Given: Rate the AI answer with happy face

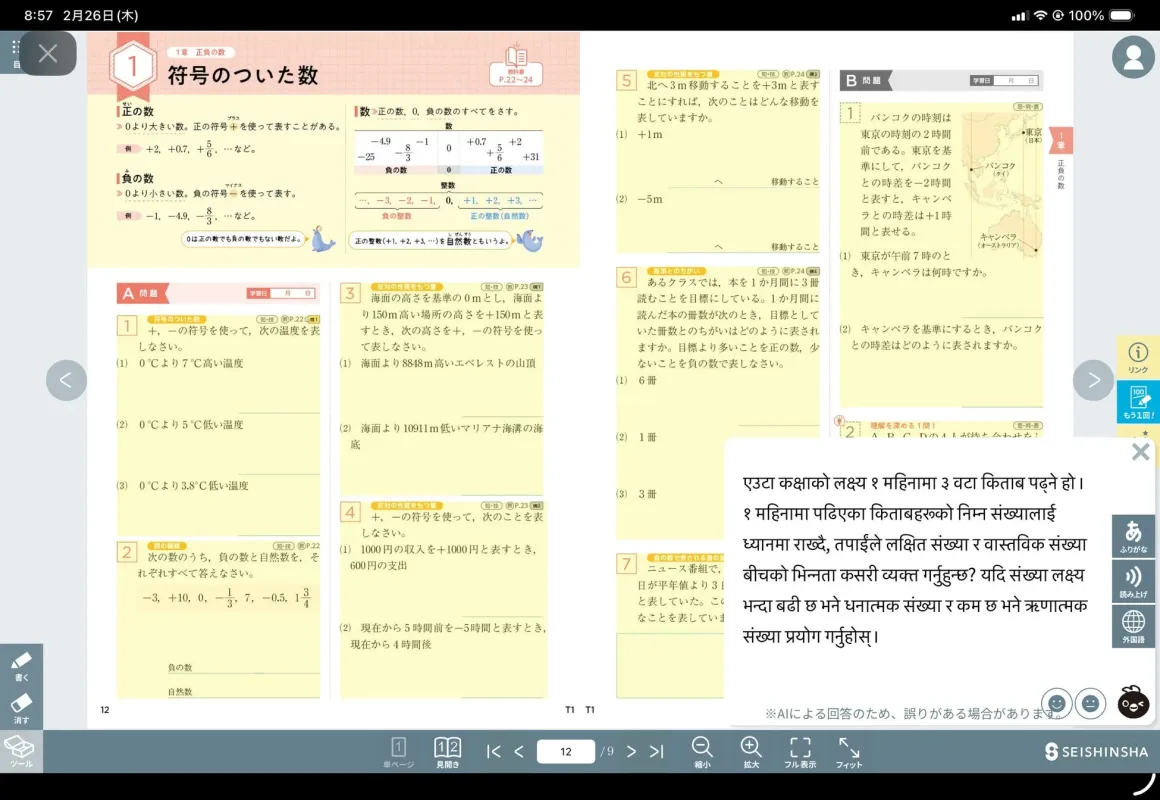Looking at the screenshot, I should tap(1056, 702).
